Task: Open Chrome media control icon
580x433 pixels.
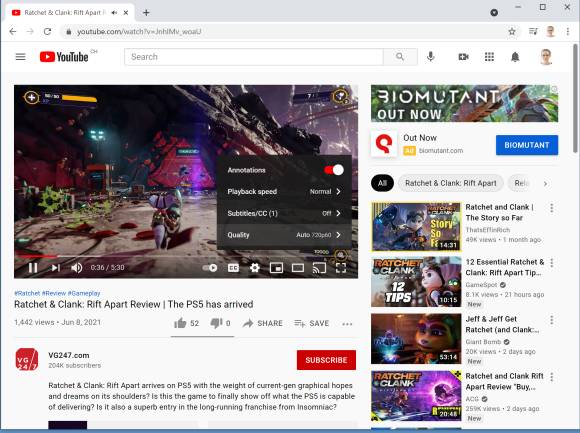Action: (x=533, y=31)
